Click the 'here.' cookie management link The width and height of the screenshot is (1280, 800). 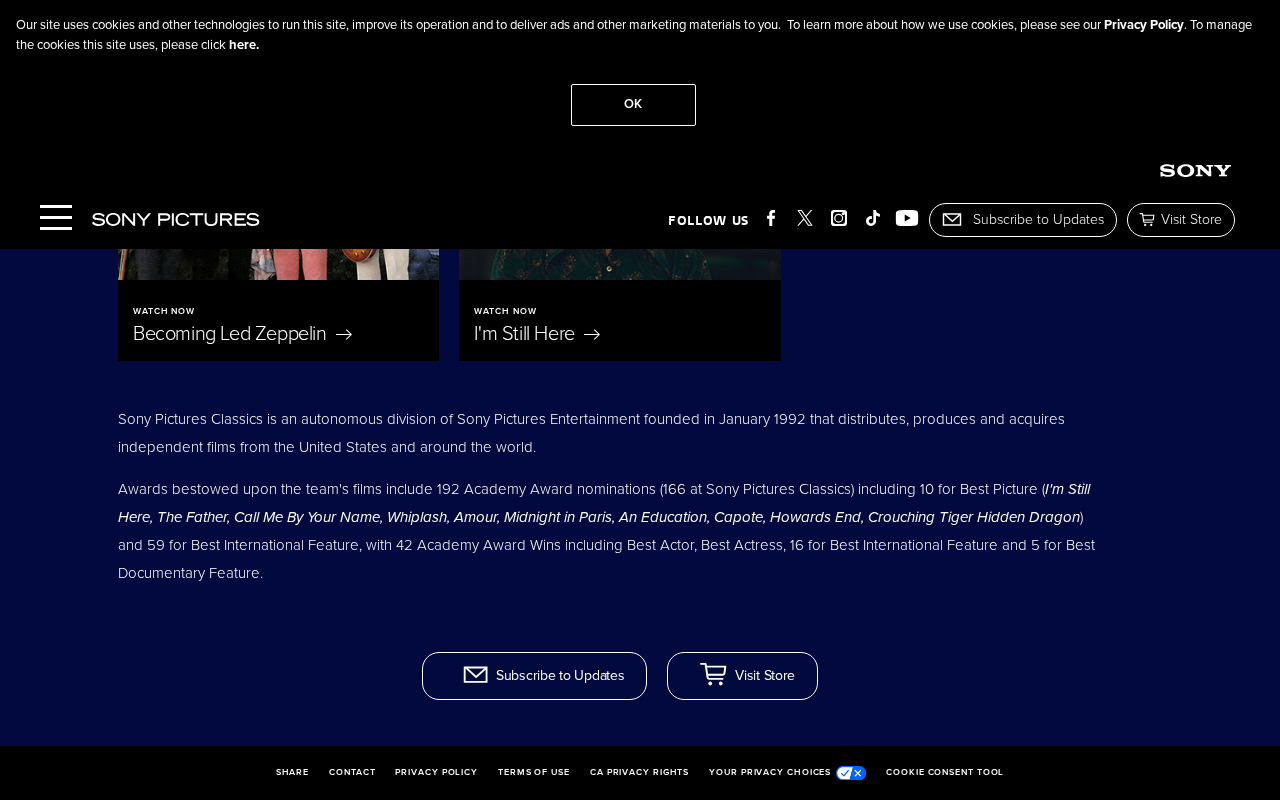tap(244, 45)
